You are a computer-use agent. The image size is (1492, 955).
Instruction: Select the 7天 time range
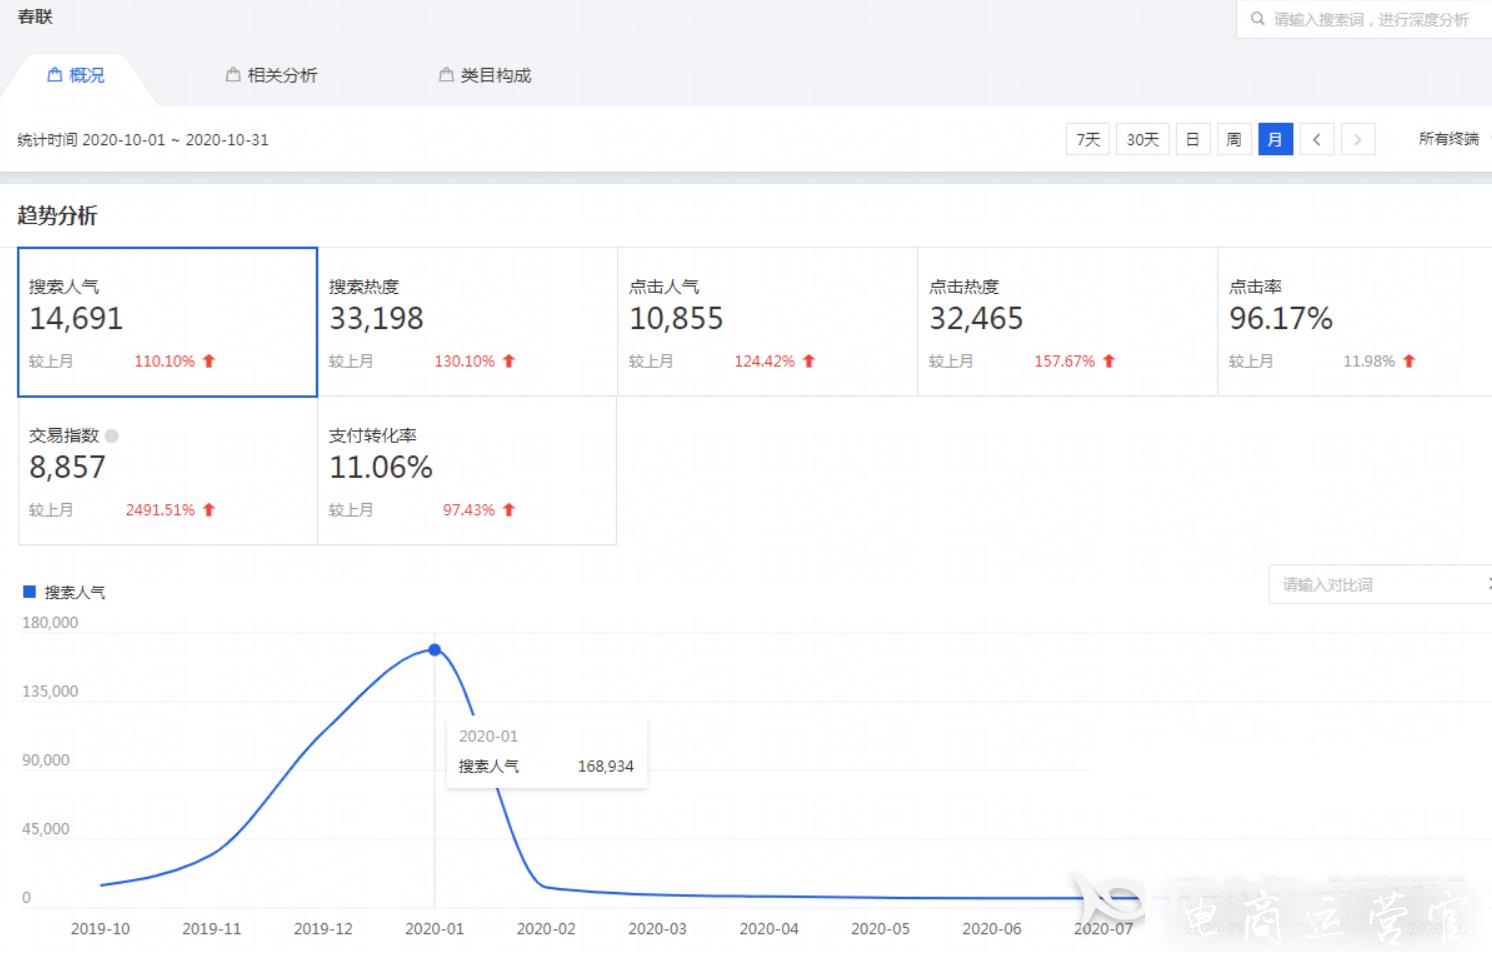coord(1088,139)
